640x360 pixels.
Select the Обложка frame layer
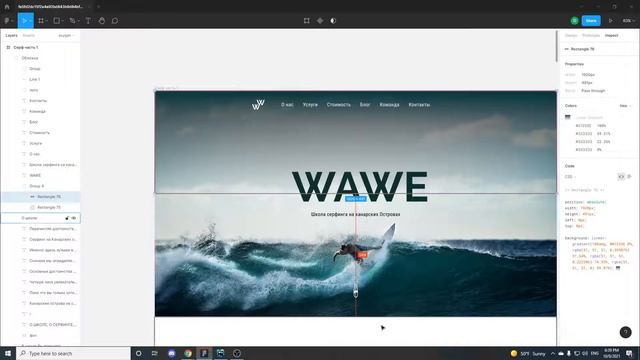coord(41,58)
